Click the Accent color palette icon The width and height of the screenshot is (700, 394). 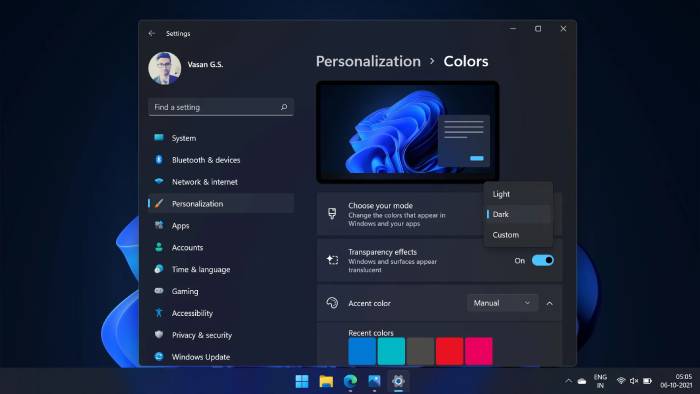point(332,303)
